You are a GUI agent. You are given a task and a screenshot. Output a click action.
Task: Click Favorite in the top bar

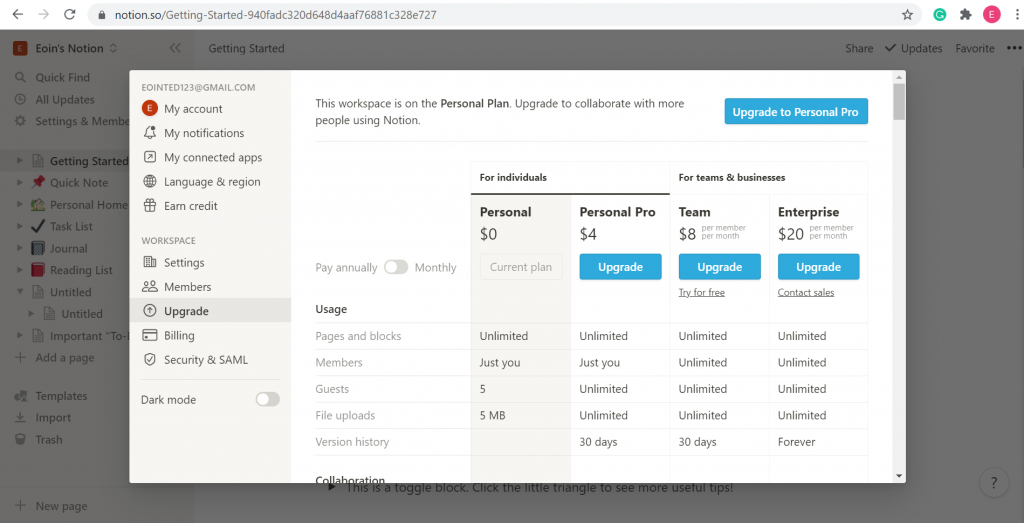coord(975,48)
